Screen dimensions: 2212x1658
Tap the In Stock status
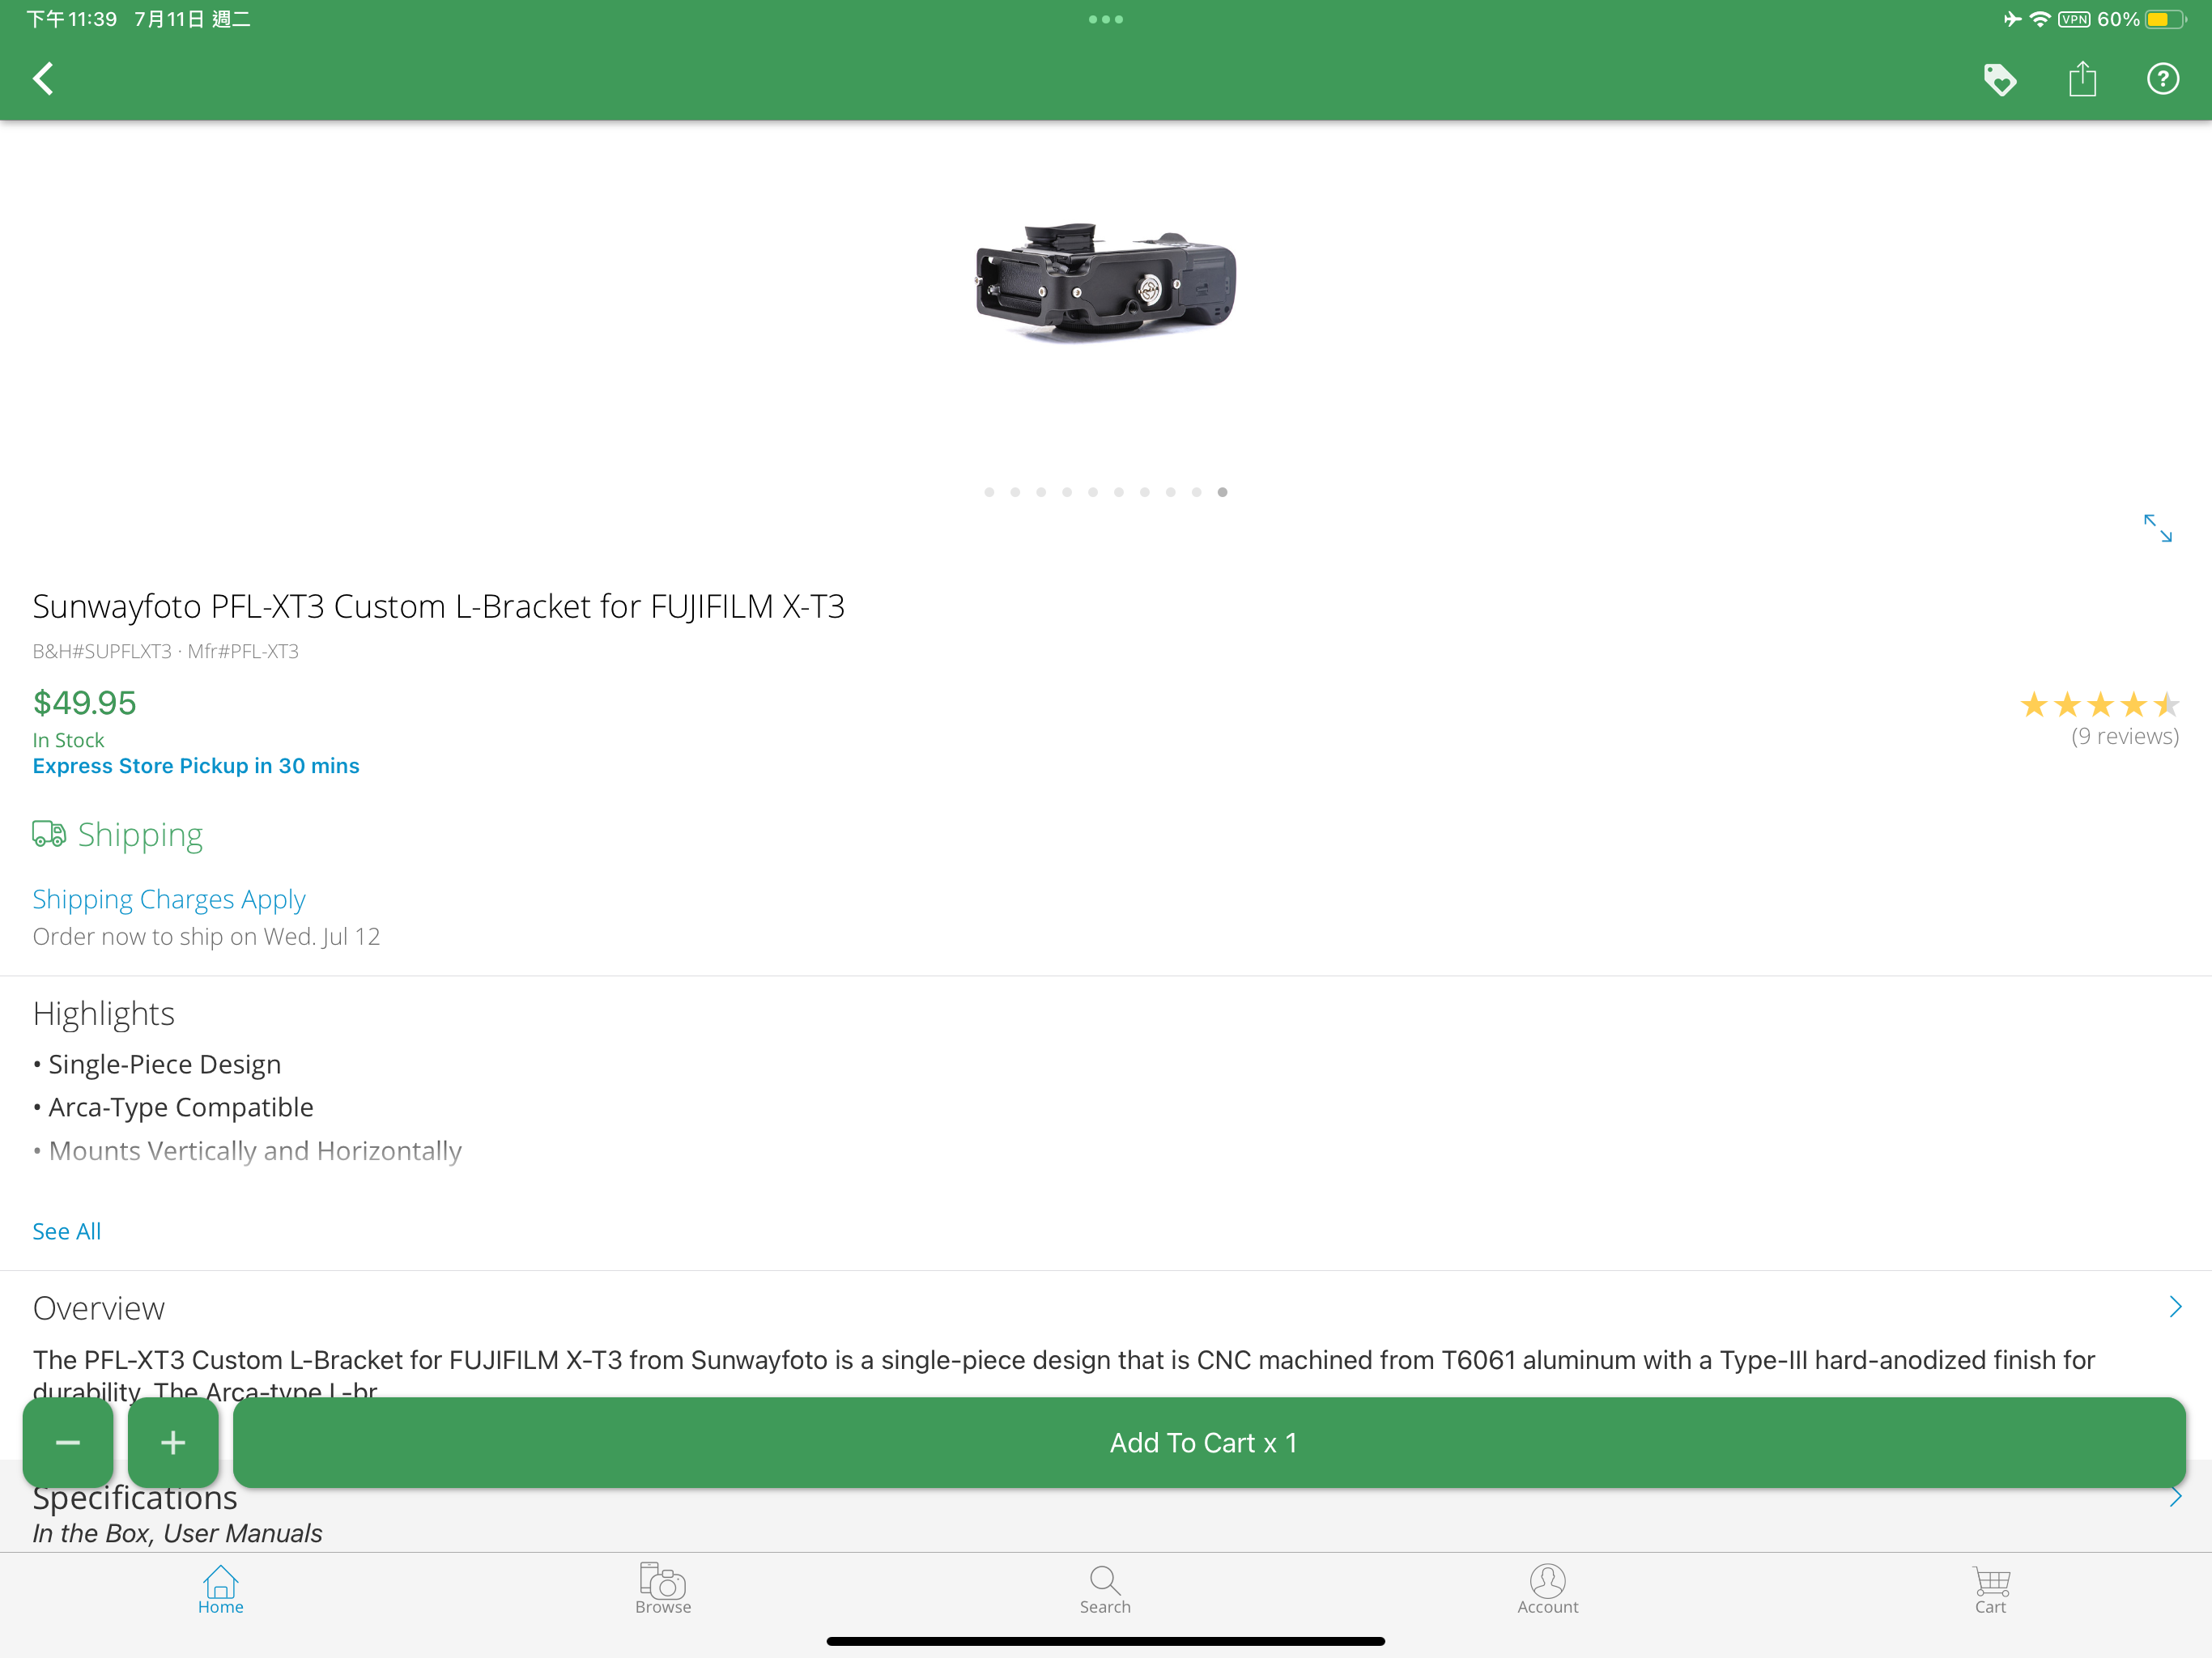click(68, 740)
